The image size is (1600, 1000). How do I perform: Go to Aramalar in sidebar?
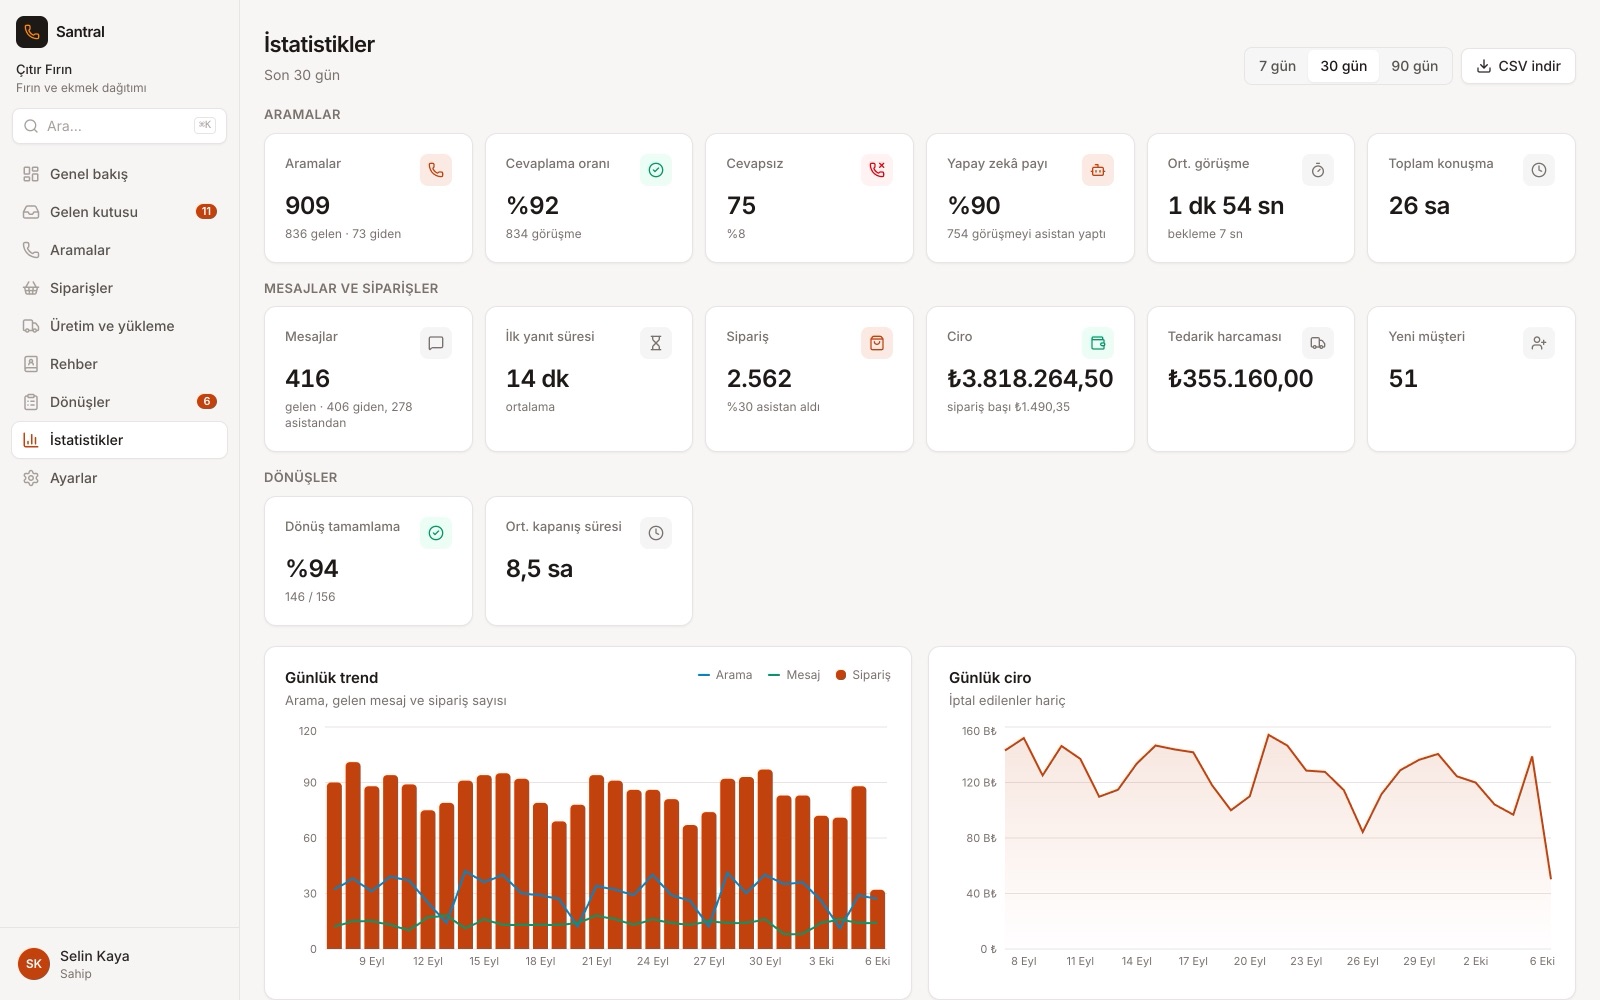coord(119,250)
